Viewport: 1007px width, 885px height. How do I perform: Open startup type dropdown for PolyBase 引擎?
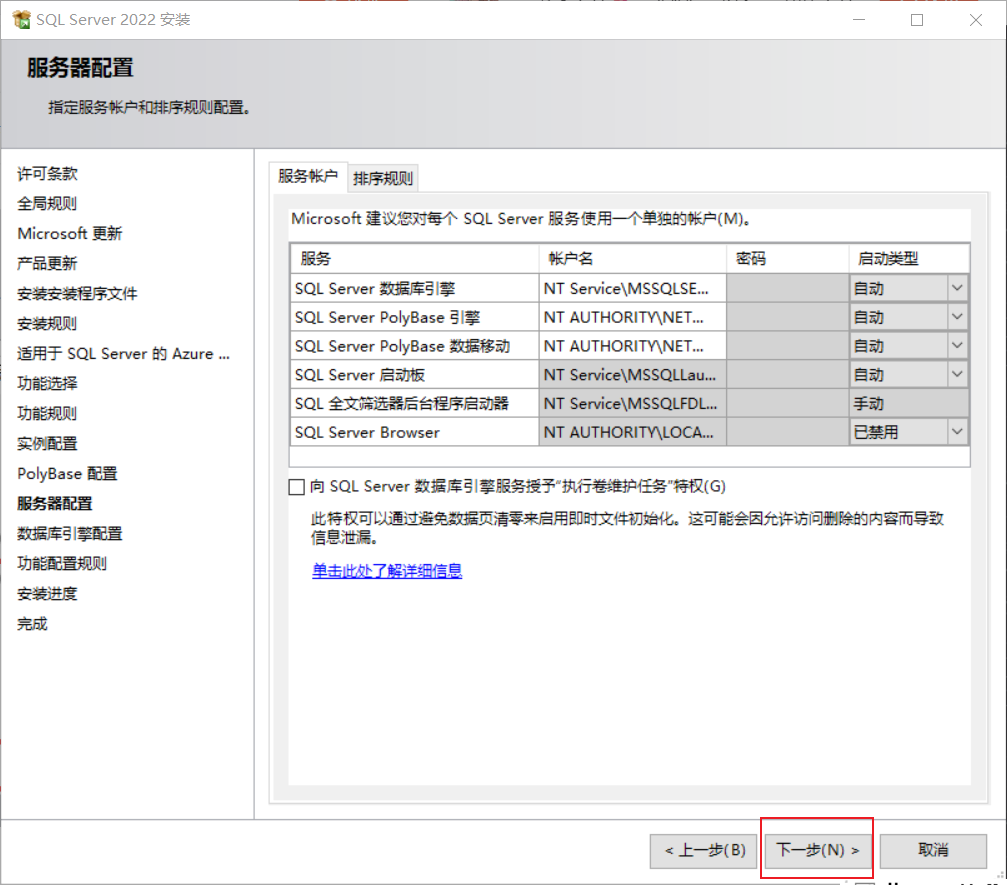(957, 317)
